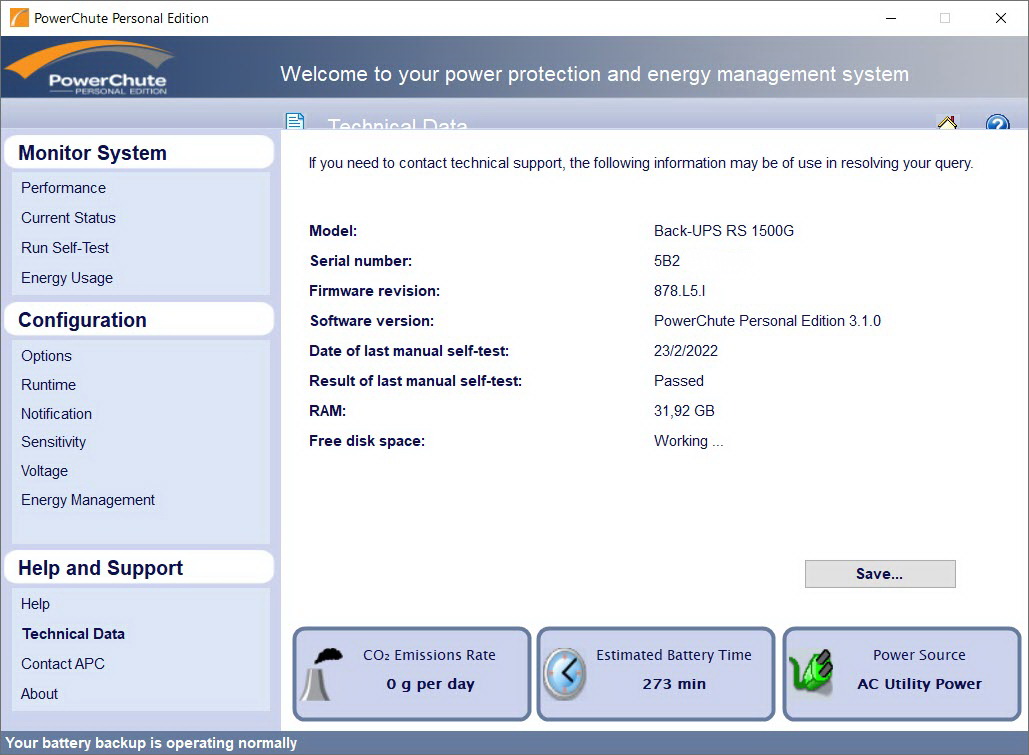
Task: Click the 'Free disk space:' label
Action: coord(367,441)
